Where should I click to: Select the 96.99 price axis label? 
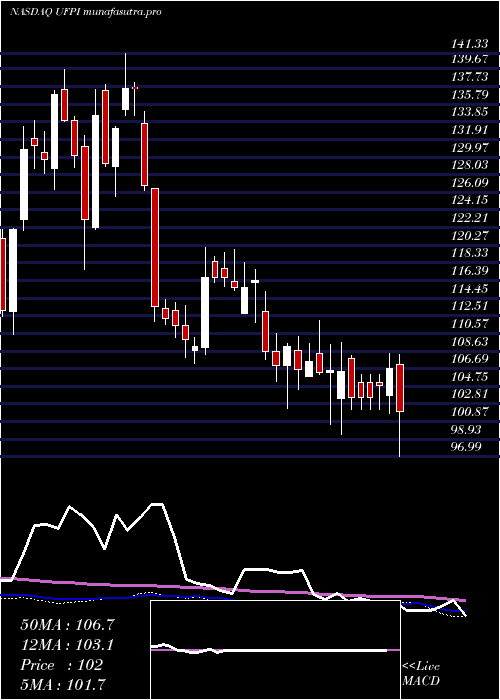pyautogui.click(x=467, y=447)
